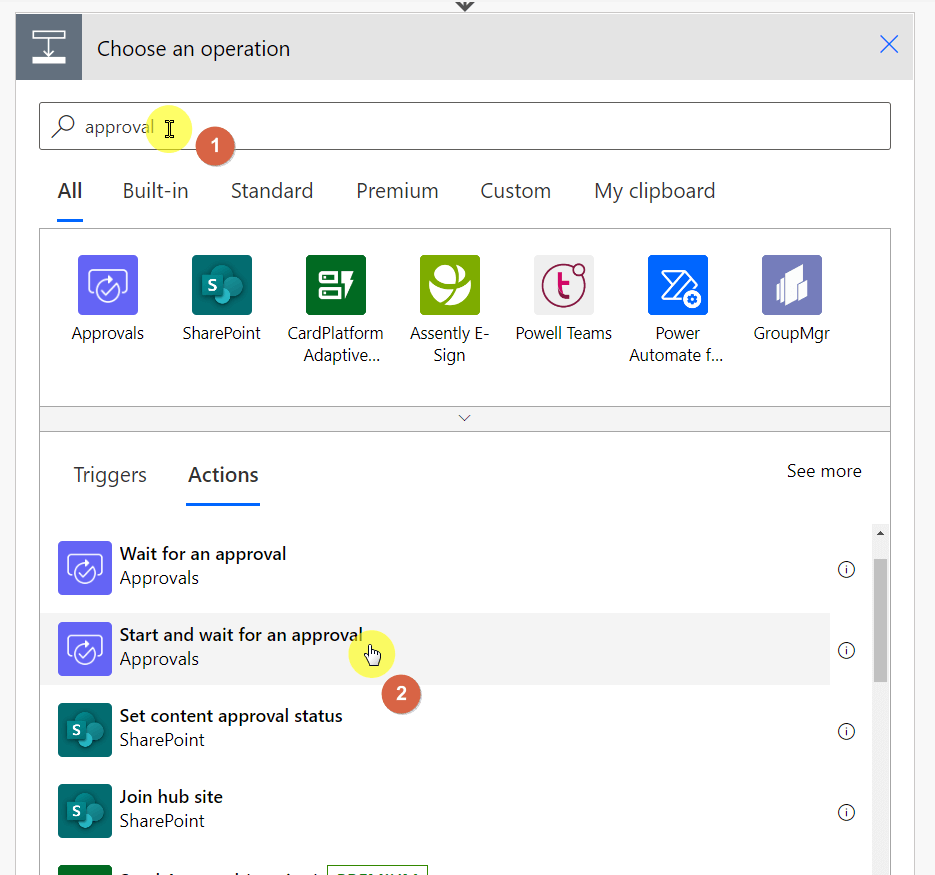Click the See more link
Screen dimensions: 935x875
pyautogui.click(x=824, y=471)
